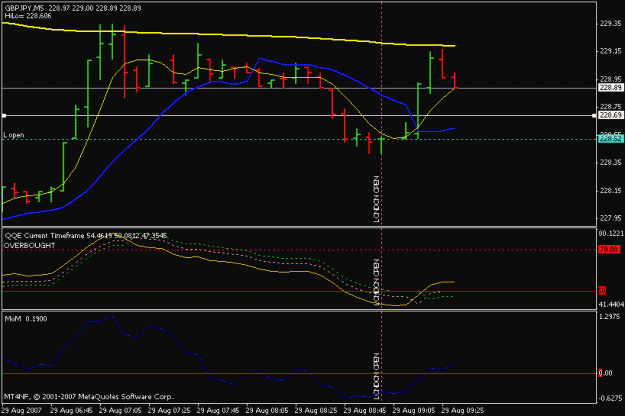
Task: Select the red 70.00 level tag
Action: coord(609,249)
